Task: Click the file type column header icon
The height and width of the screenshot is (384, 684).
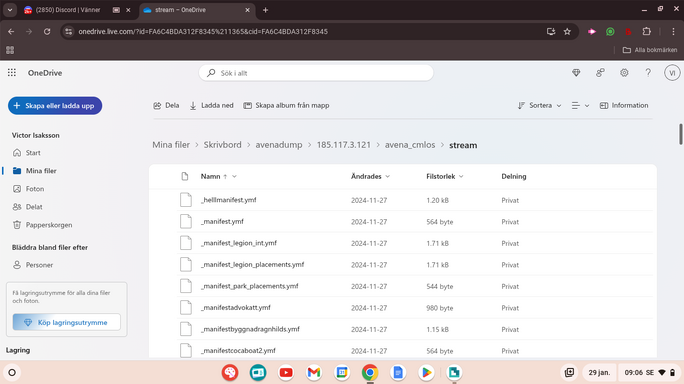Action: tap(185, 176)
